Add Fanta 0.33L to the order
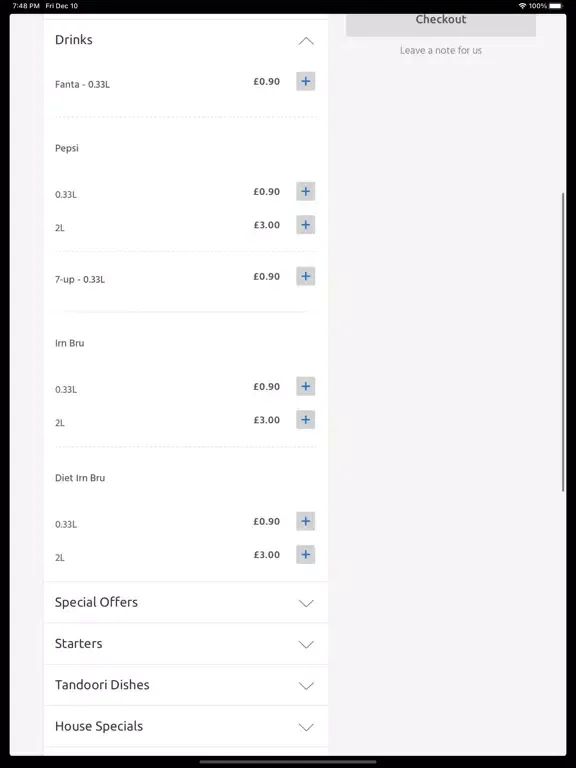 [x=305, y=81]
